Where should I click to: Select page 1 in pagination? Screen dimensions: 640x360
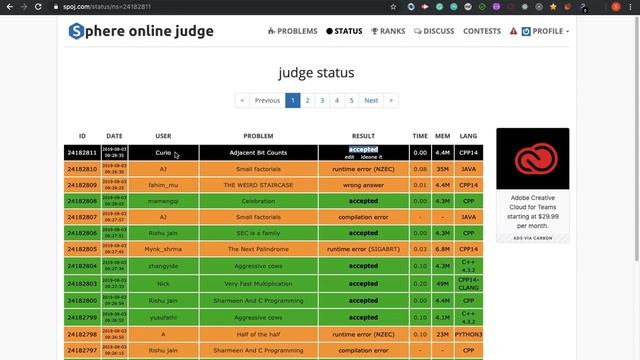(x=293, y=100)
